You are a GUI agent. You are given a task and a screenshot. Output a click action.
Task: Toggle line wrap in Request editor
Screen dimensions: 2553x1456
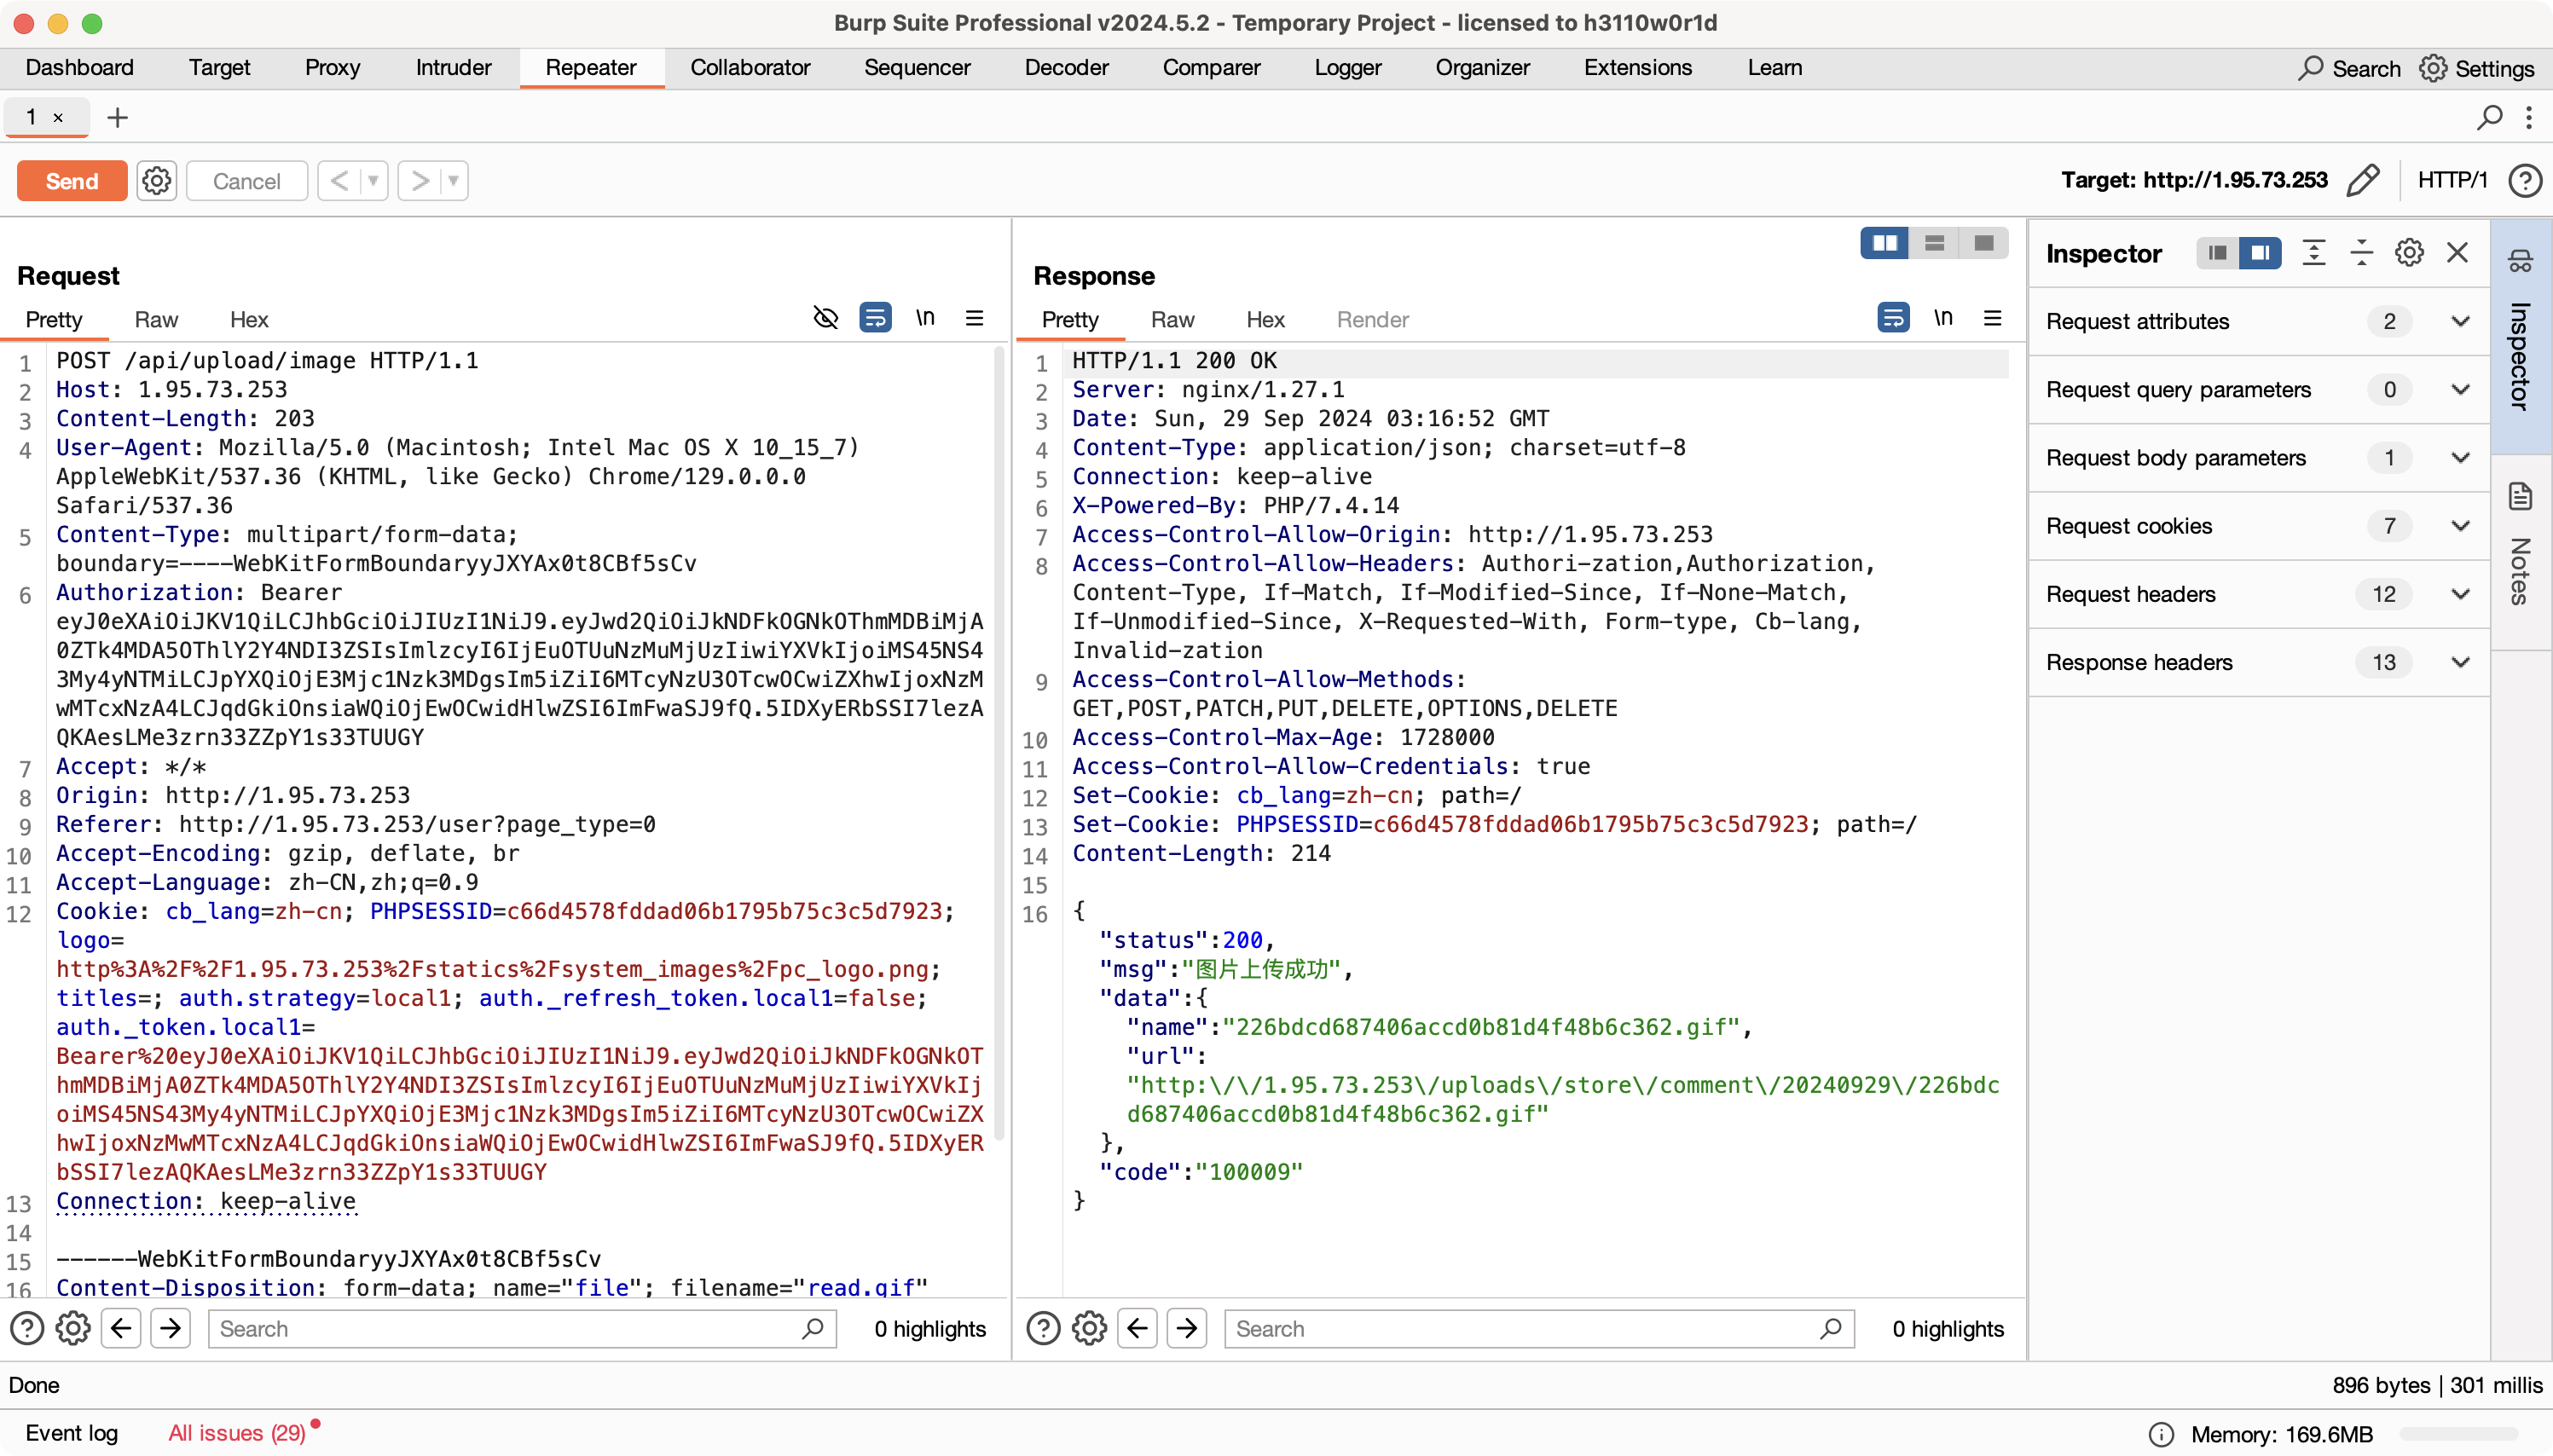[x=875, y=318]
